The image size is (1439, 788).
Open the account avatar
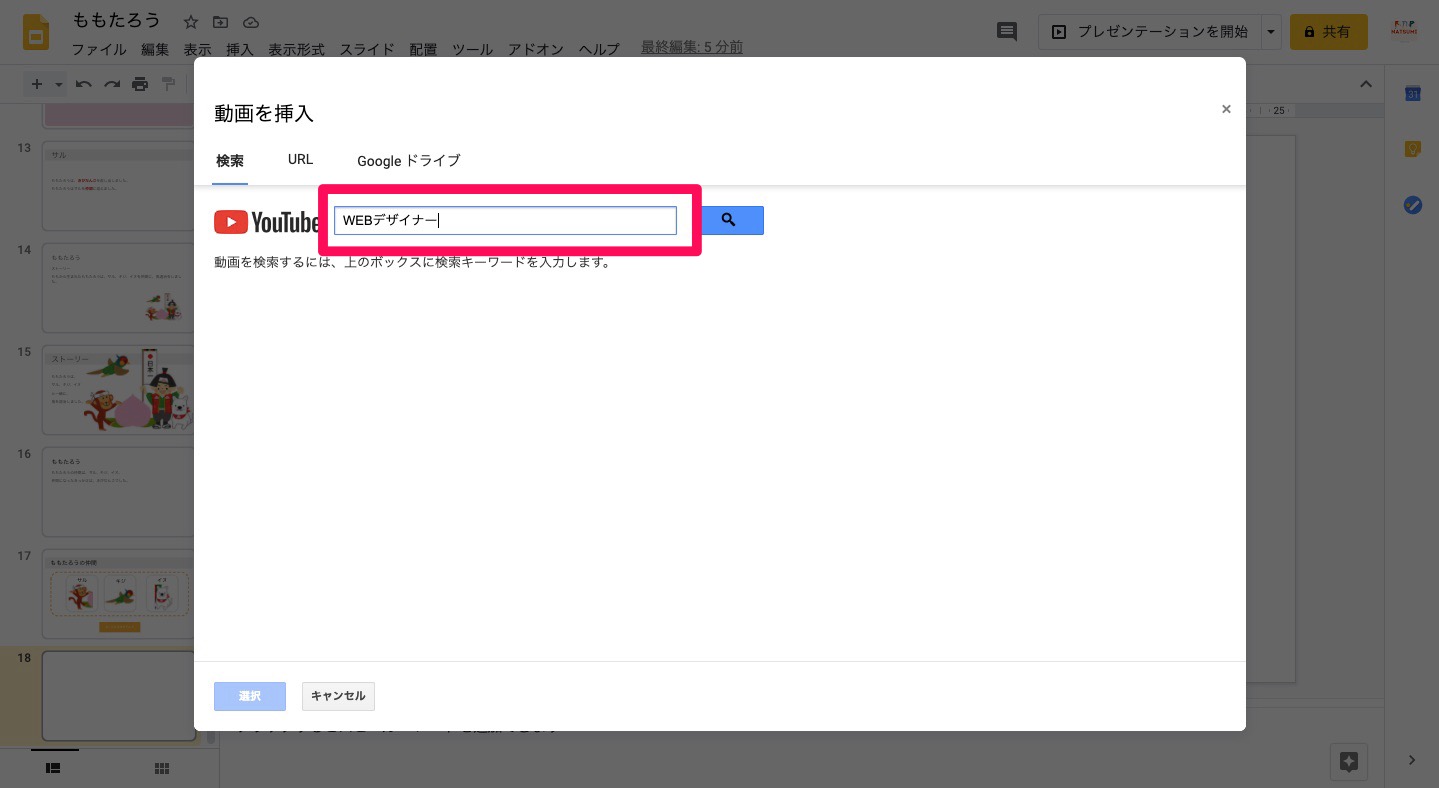(x=1404, y=32)
